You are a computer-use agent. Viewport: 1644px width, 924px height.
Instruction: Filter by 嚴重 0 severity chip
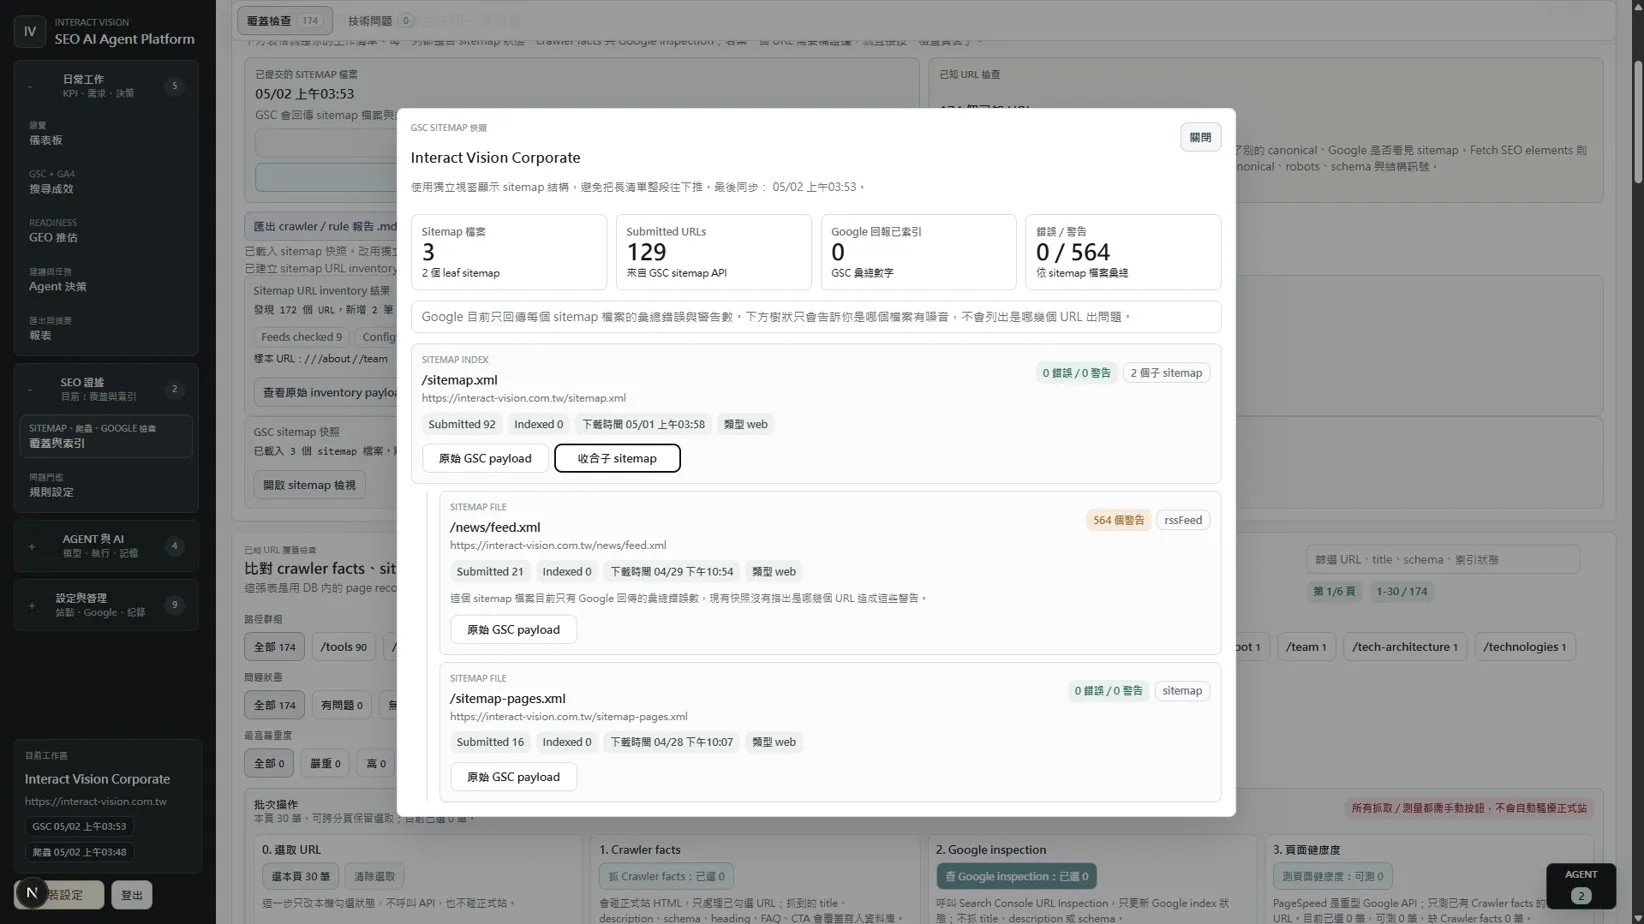click(x=325, y=763)
